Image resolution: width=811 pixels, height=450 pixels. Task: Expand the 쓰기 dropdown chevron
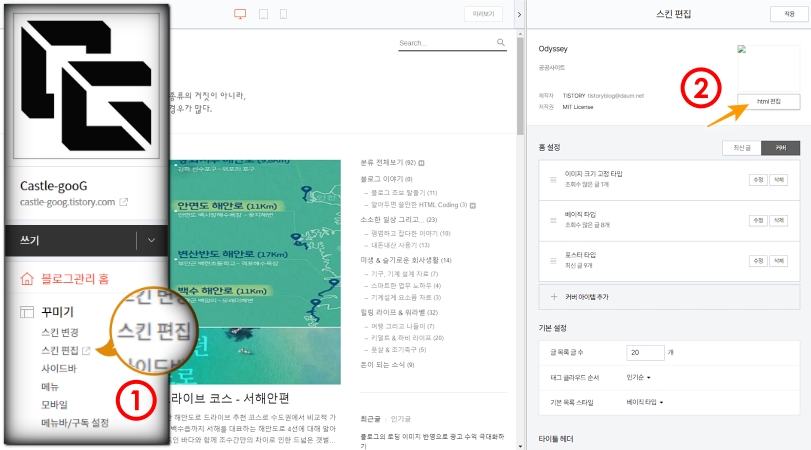coord(151,240)
